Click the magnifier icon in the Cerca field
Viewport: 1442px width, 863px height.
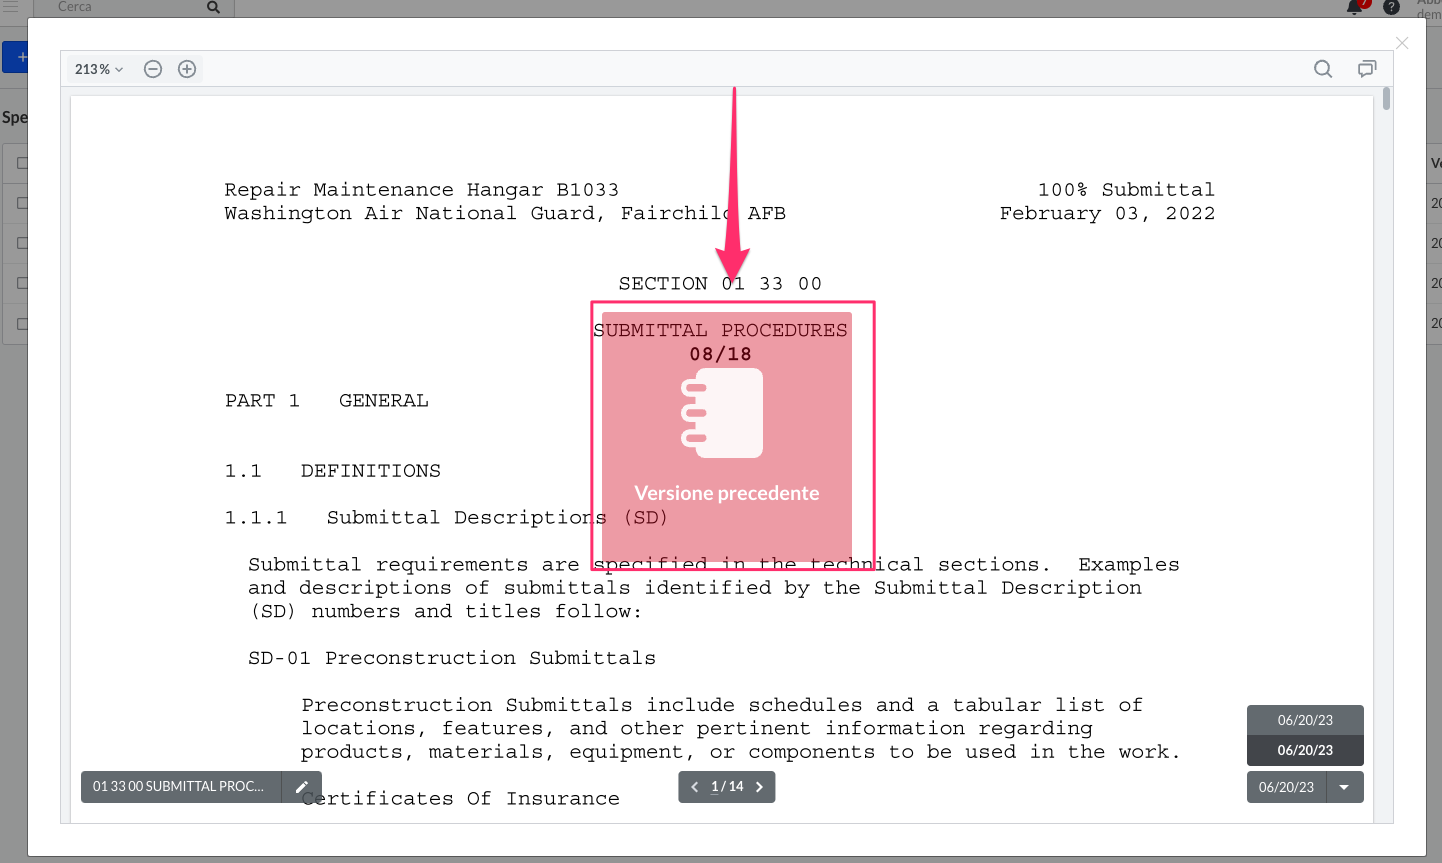tap(213, 7)
